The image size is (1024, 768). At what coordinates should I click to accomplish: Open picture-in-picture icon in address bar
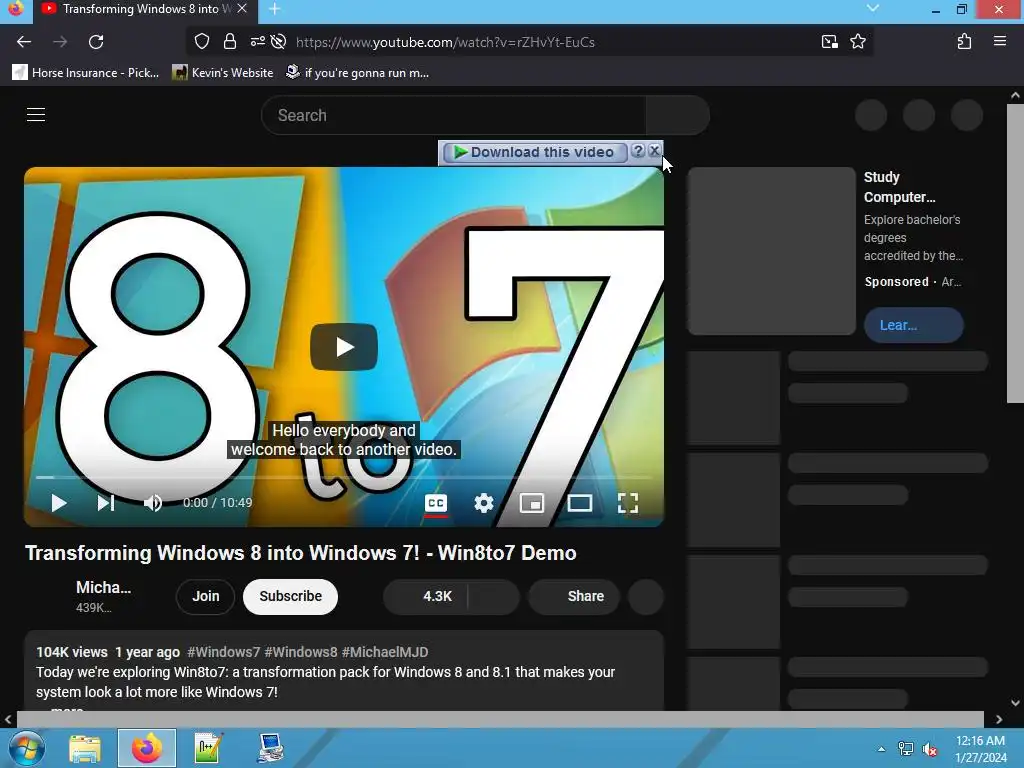click(829, 42)
